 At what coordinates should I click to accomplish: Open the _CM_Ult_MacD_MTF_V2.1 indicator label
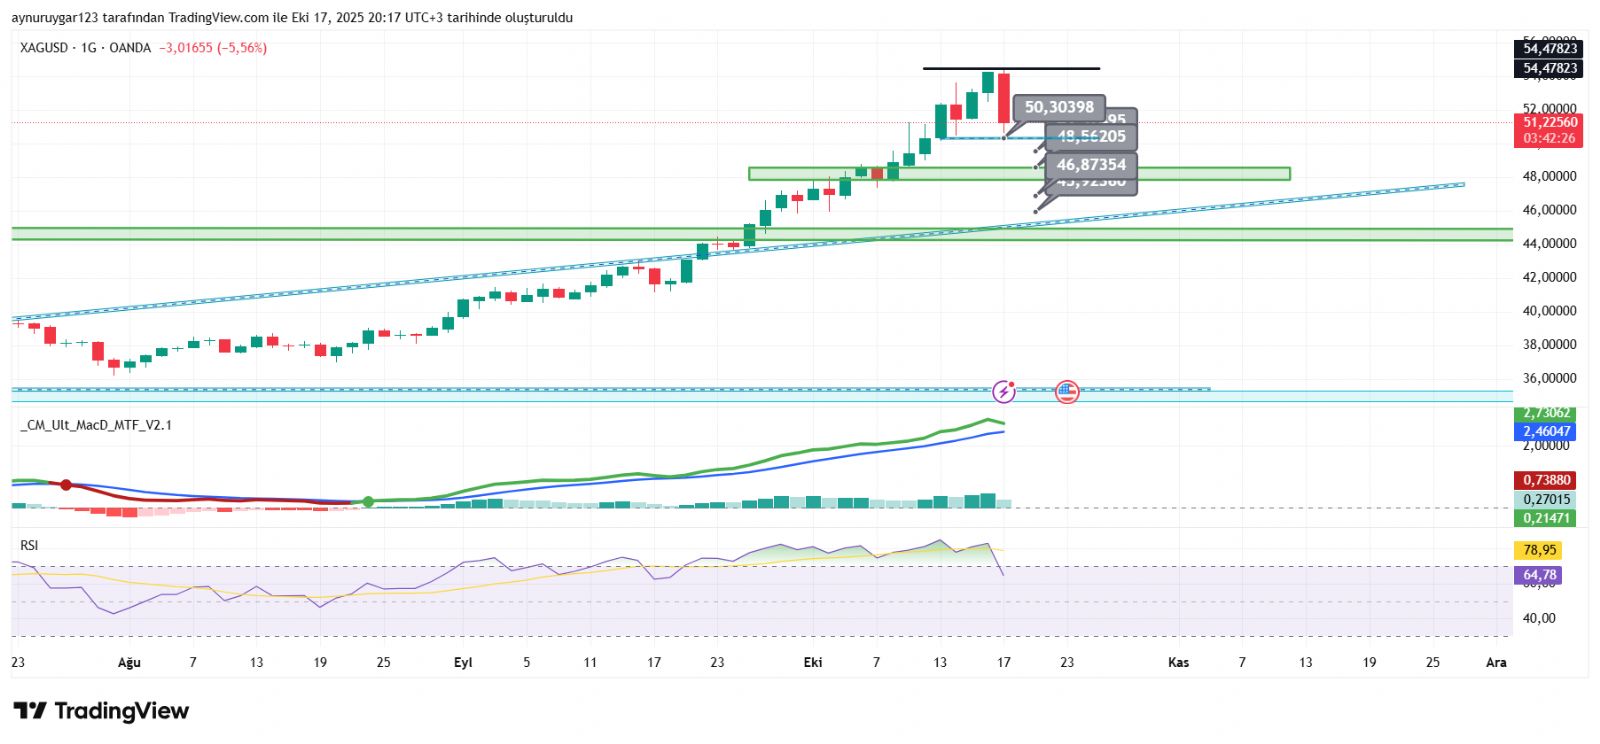96,425
